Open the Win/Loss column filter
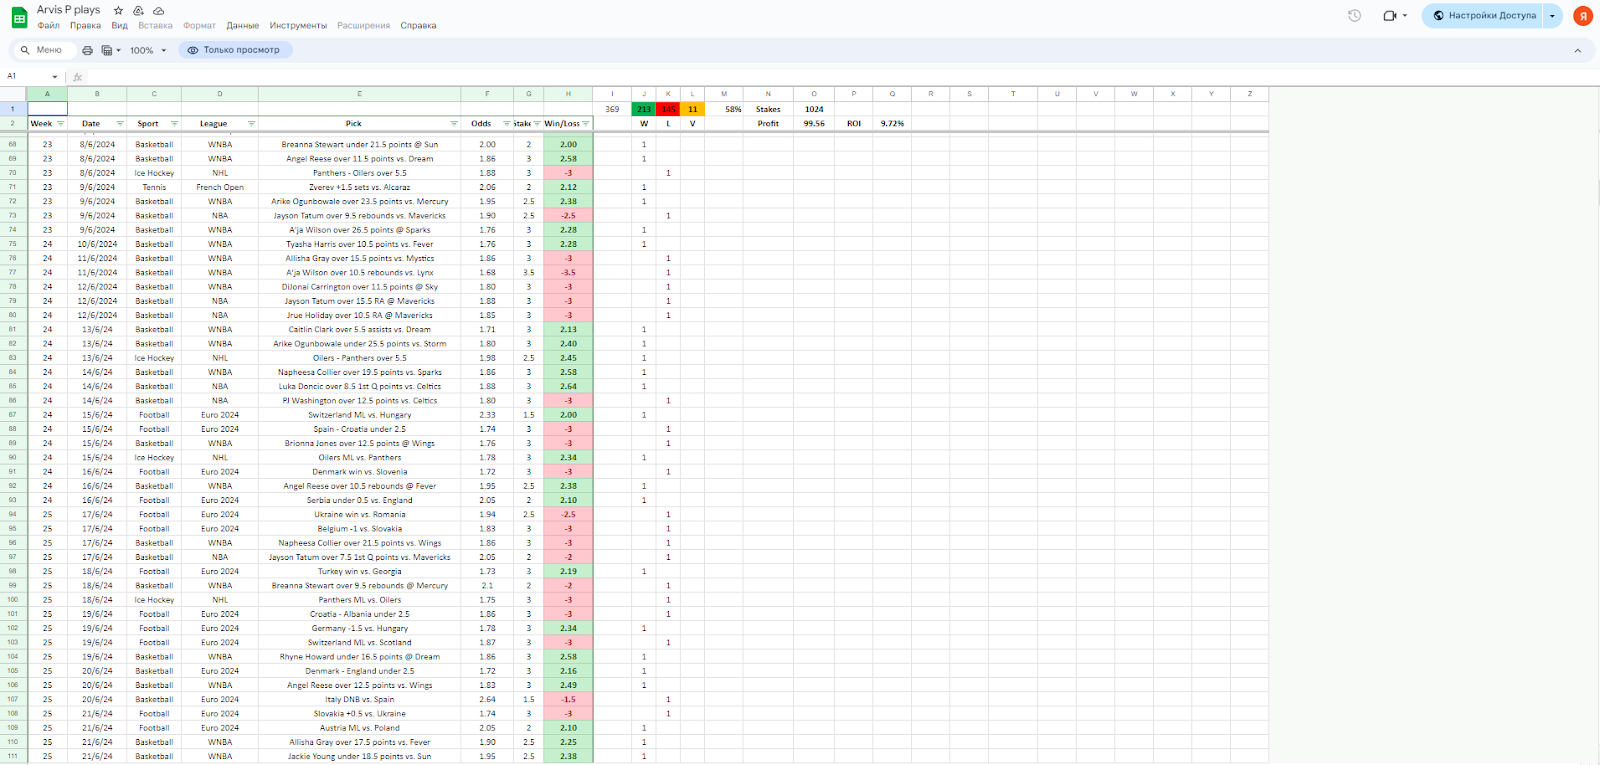The image size is (1600, 765). pos(586,124)
